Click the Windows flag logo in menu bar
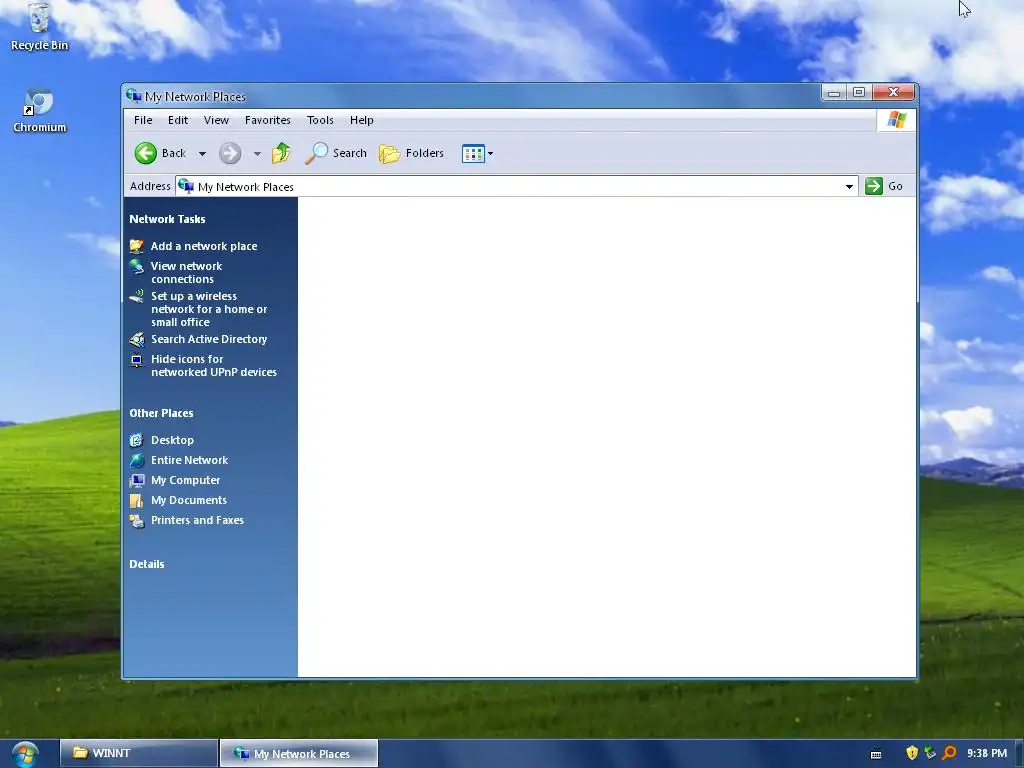Screen dimensions: 1024x768 point(897,120)
